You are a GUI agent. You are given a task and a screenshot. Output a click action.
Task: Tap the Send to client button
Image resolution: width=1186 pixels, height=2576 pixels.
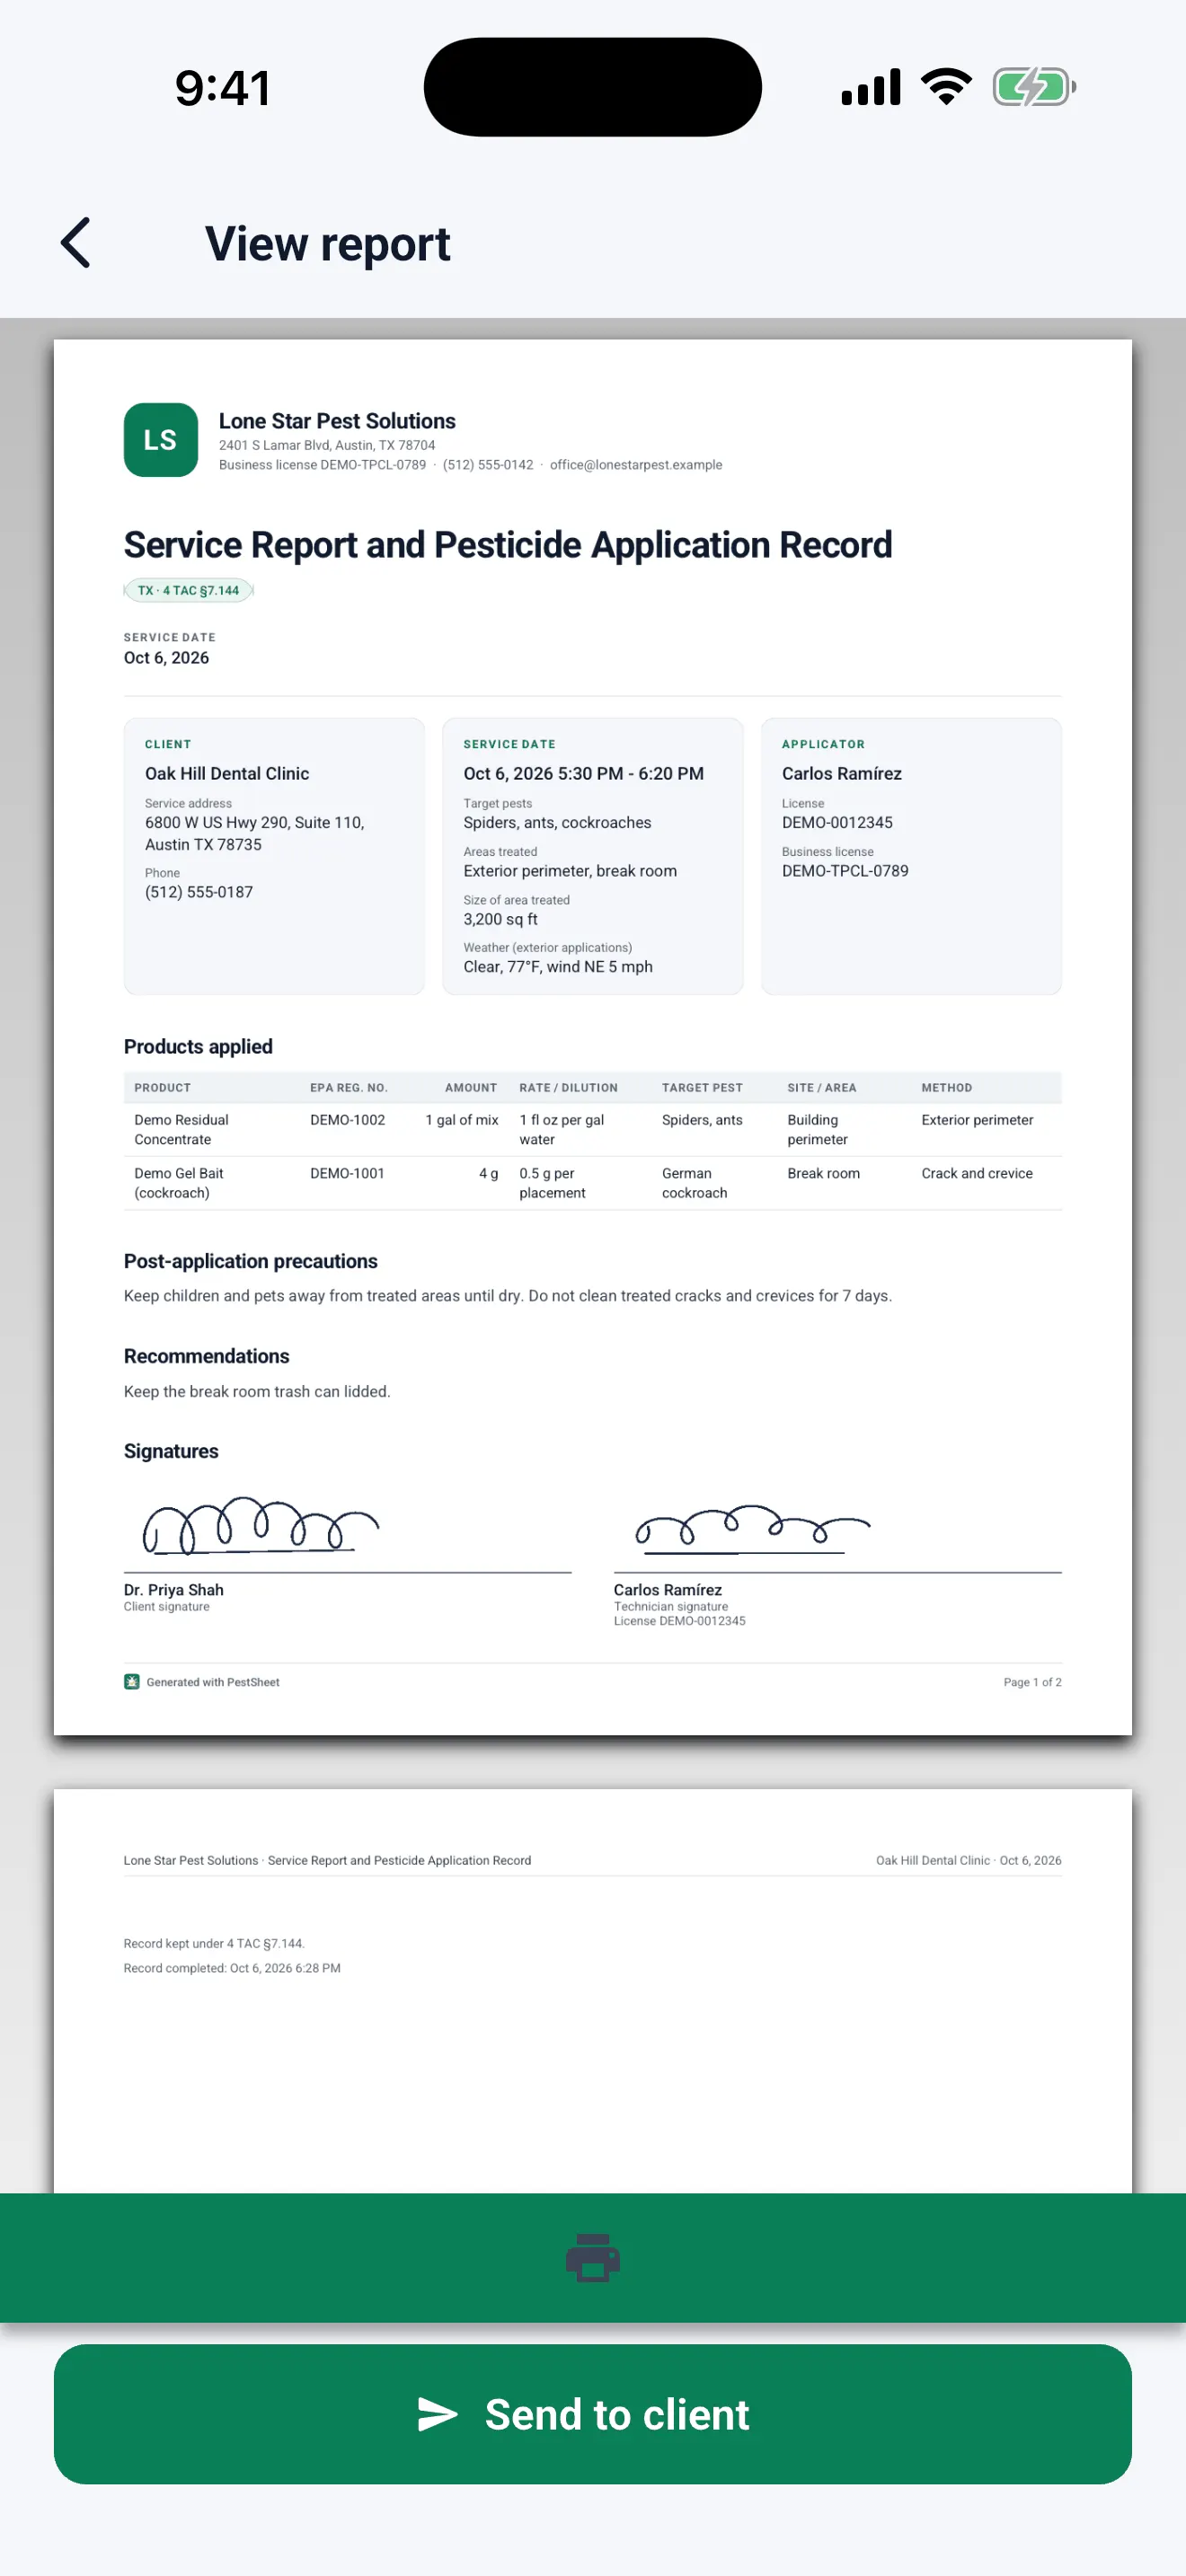point(593,2413)
